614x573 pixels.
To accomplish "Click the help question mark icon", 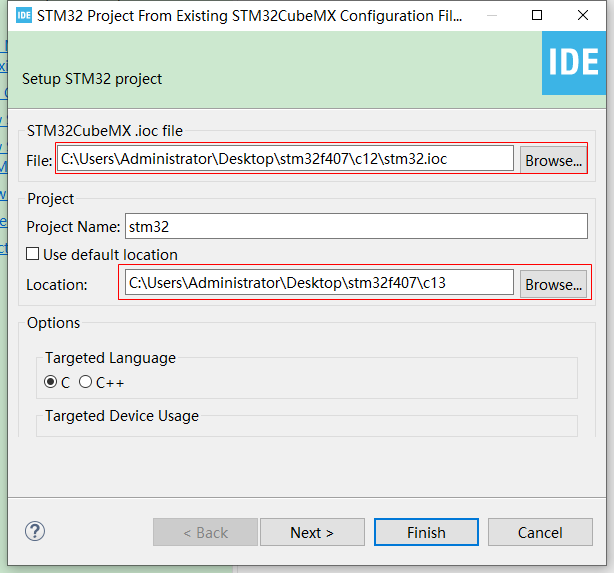I will pos(35,531).
